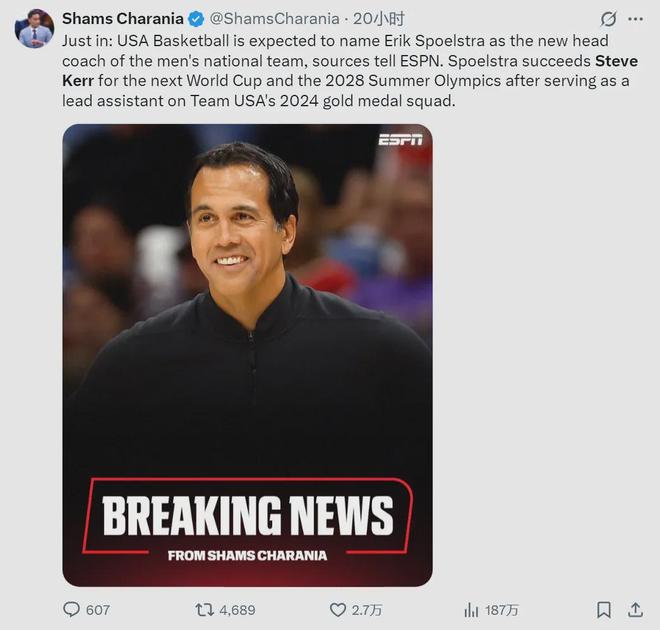
Task: Open the three-dot more options menu
Action: pyautogui.click(x=636, y=19)
